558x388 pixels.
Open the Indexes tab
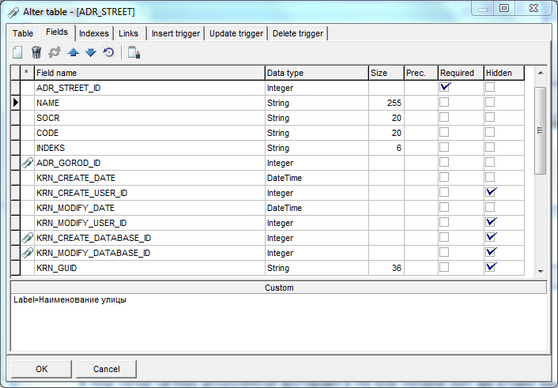(x=94, y=33)
